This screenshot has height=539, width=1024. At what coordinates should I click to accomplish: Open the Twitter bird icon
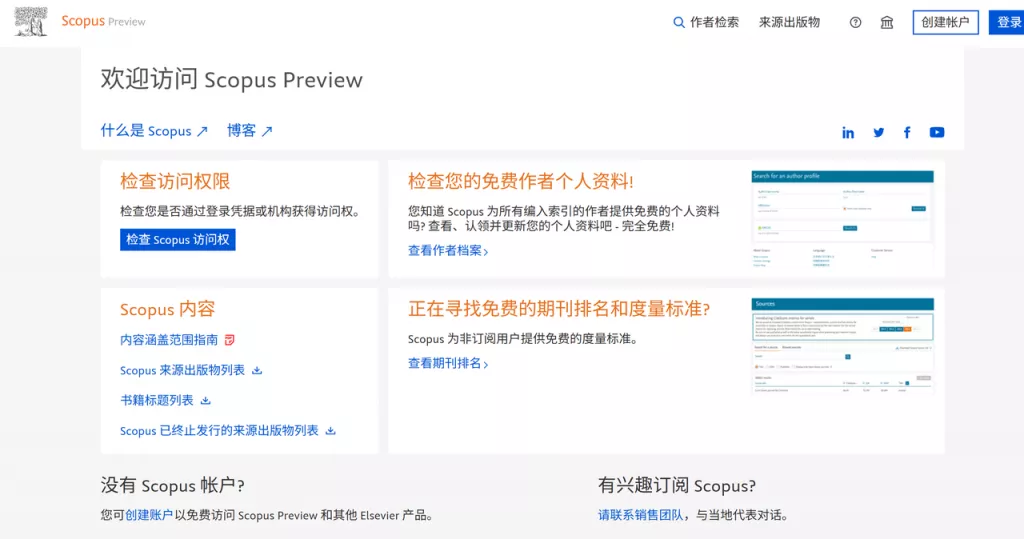878,132
